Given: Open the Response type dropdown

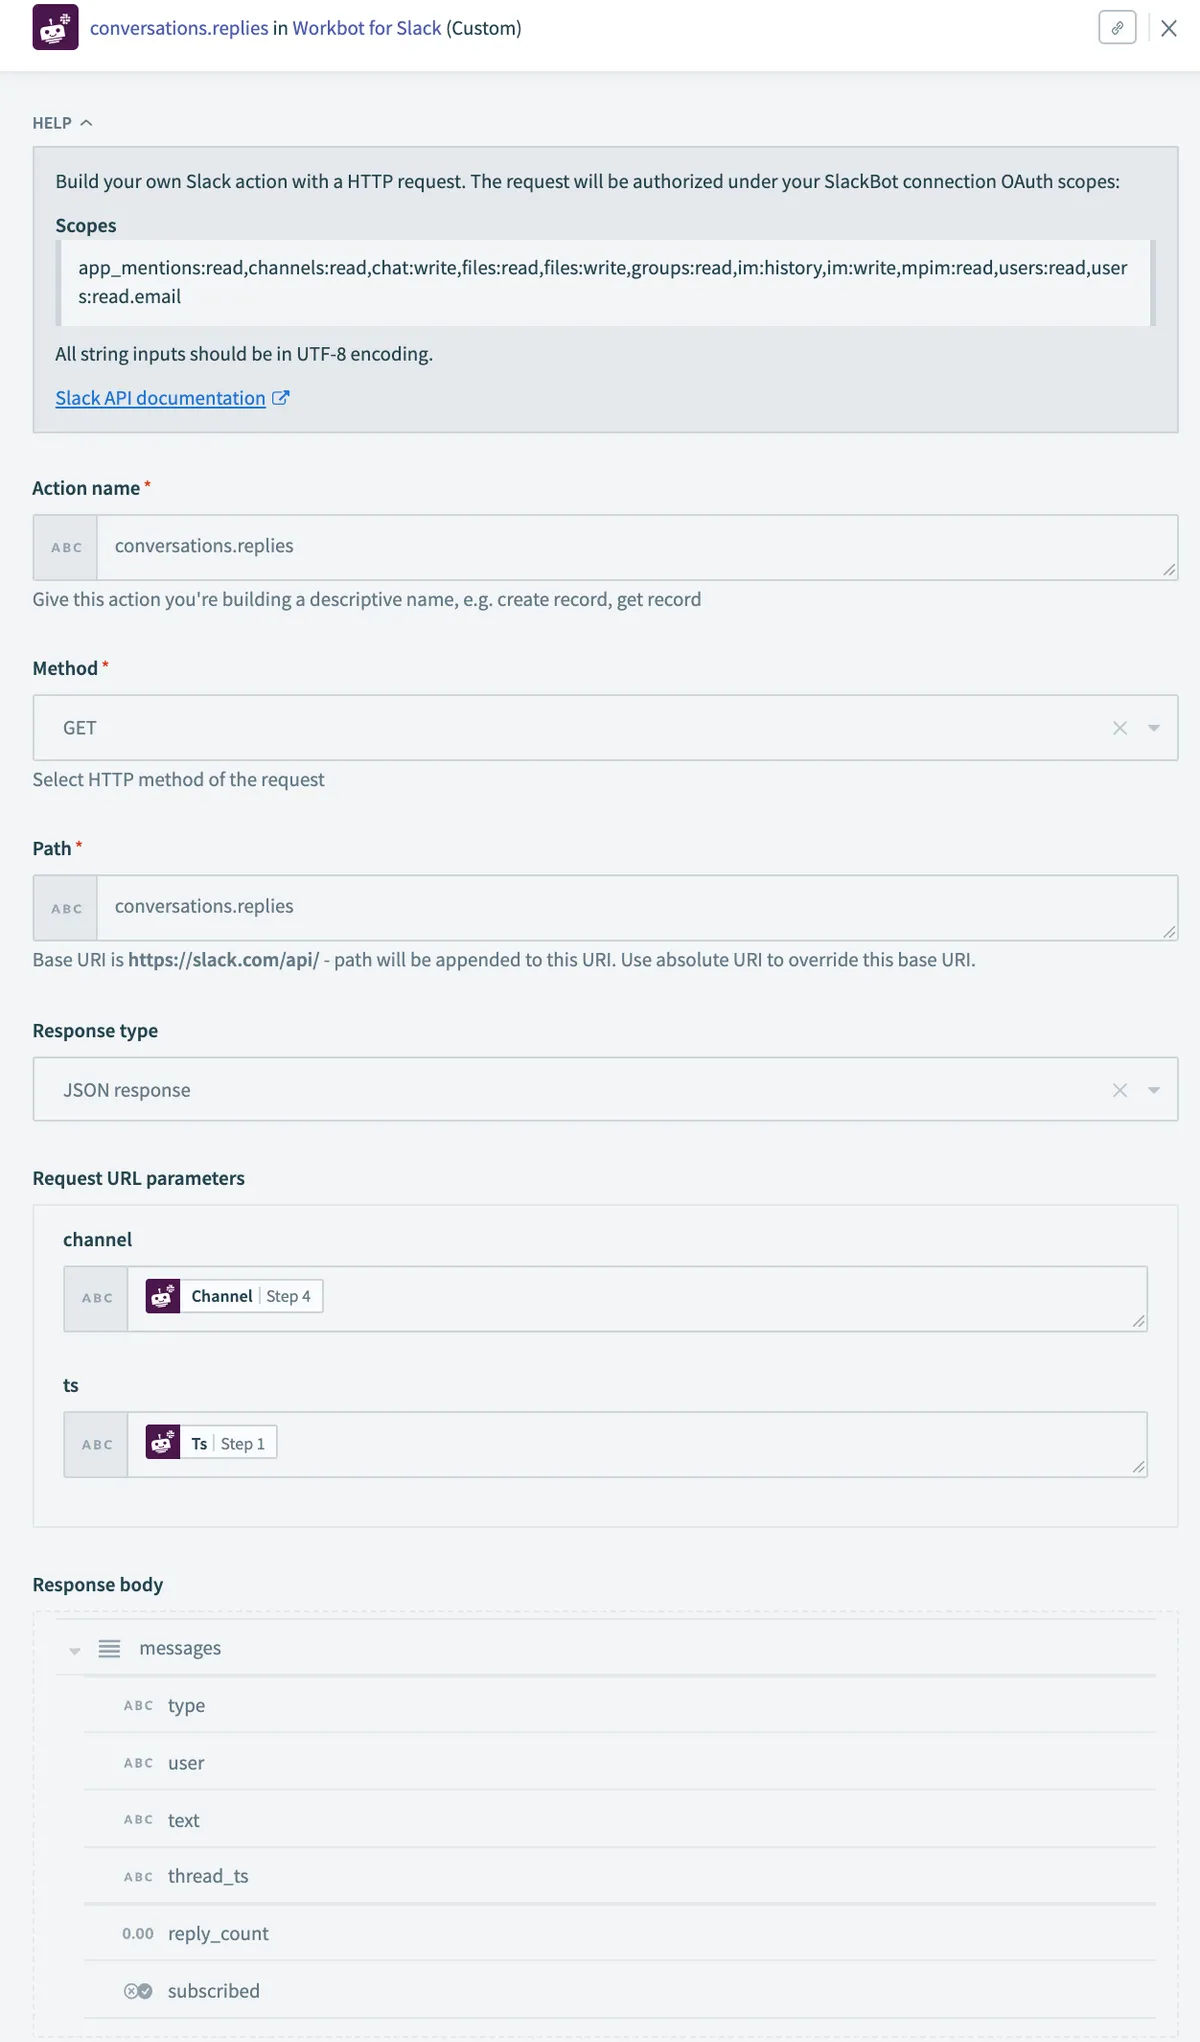Looking at the screenshot, I should tap(1154, 1090).
